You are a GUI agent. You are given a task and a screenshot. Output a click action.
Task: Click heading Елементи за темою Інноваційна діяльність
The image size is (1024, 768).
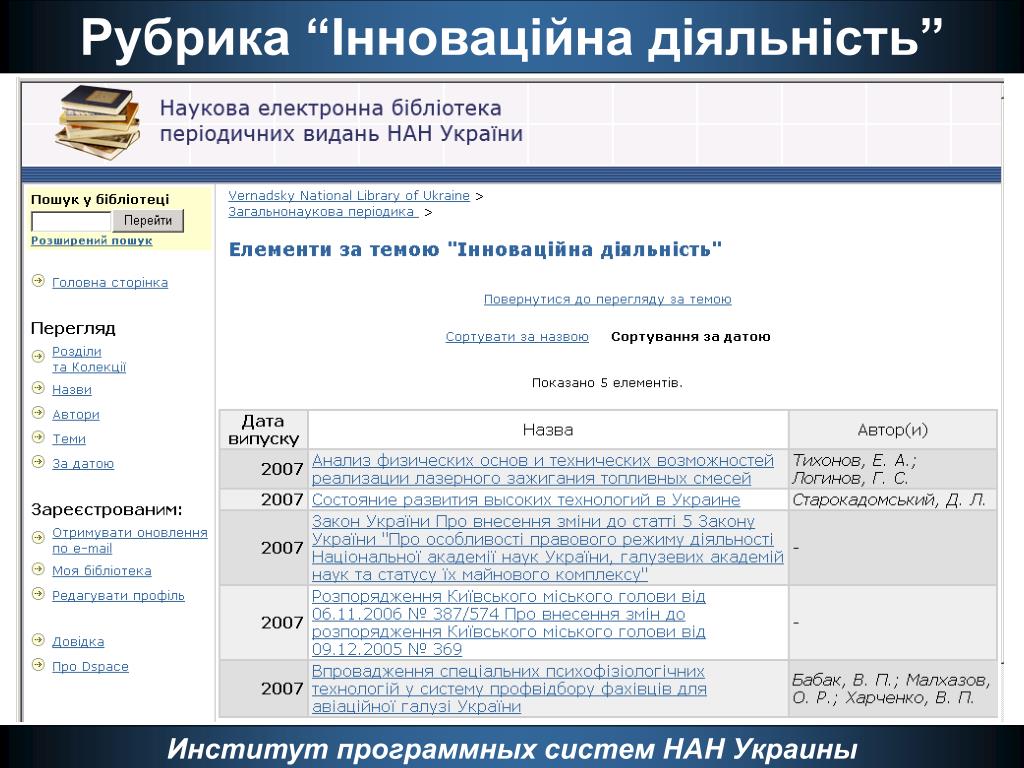(475, 249)
